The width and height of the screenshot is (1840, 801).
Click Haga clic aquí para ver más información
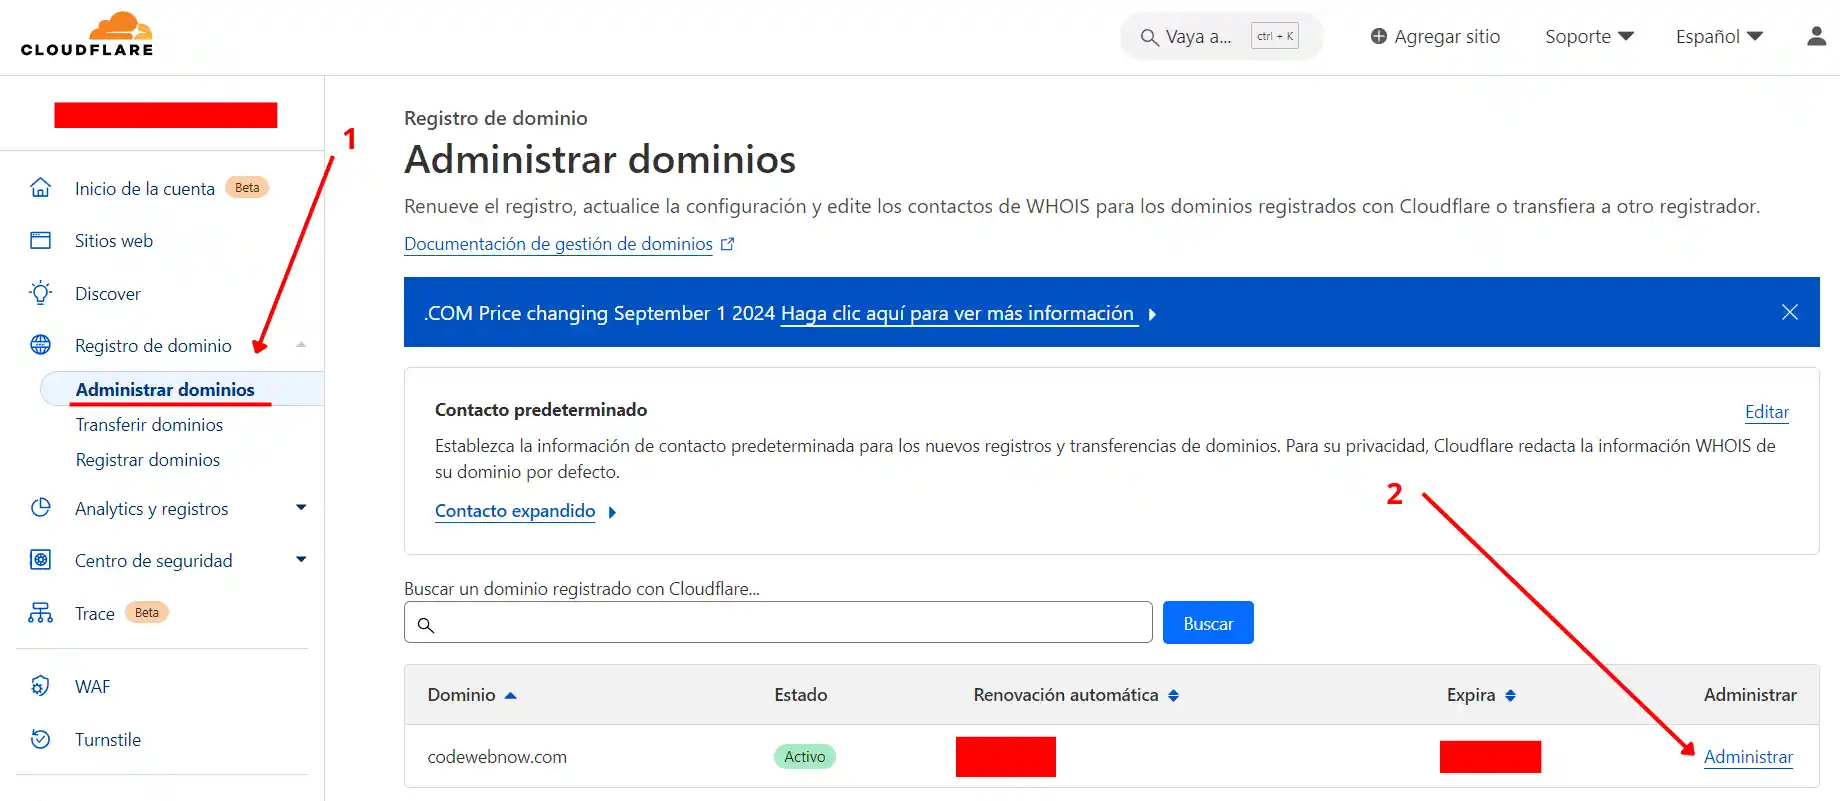pyautogui.click(x=958, y=313)
